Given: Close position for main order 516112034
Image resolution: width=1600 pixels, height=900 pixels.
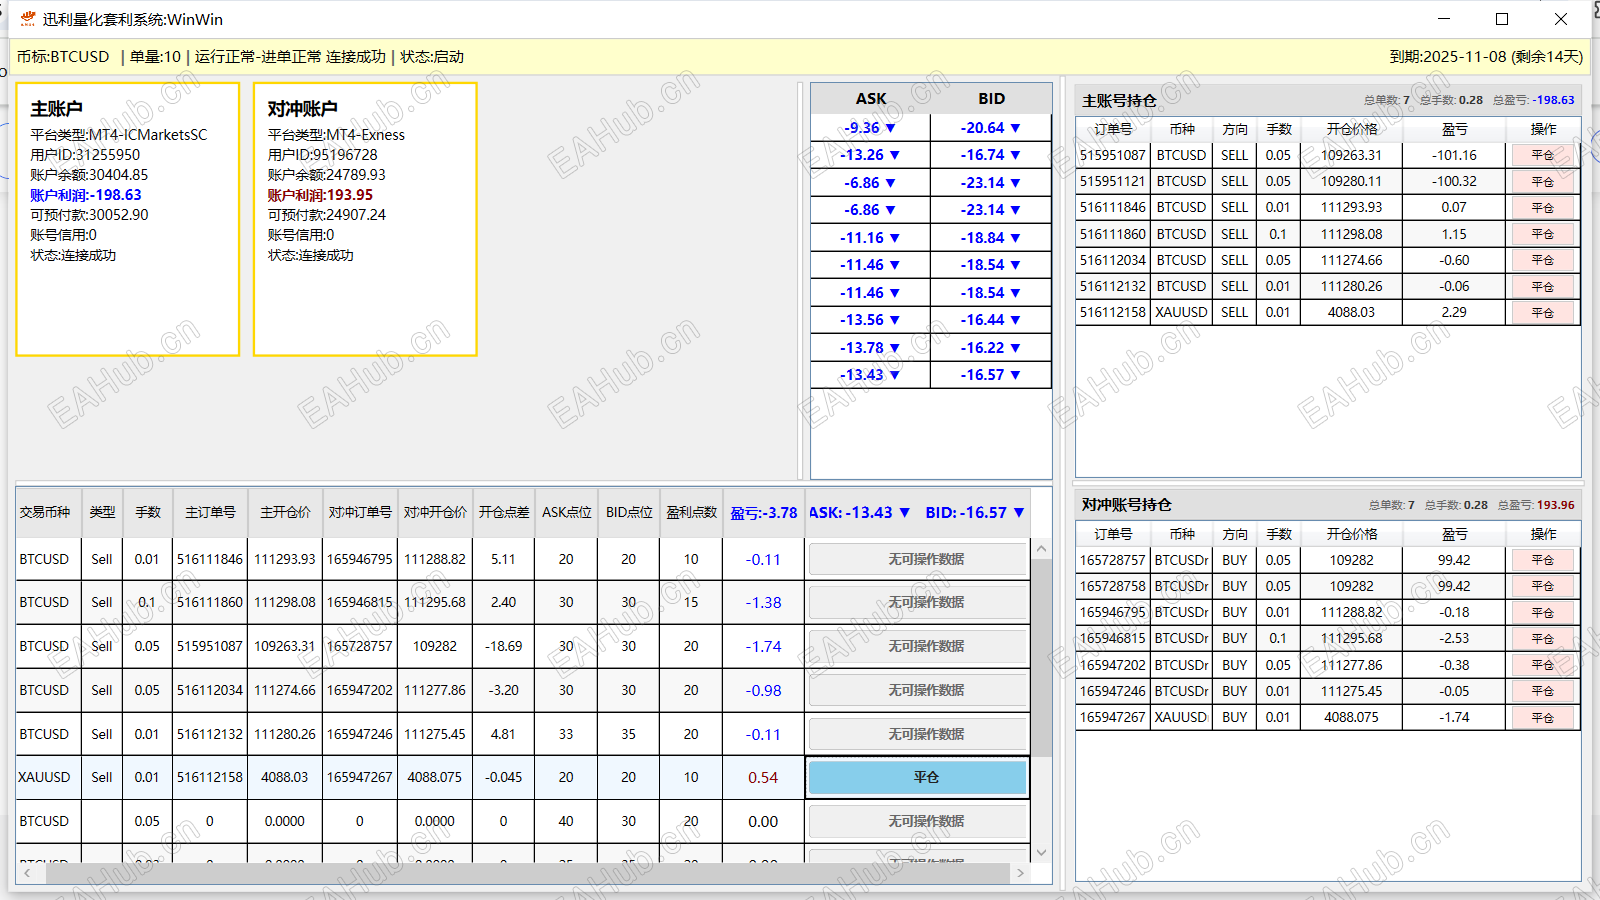Looking at the screenshot, I should (x=1543, y=260).
